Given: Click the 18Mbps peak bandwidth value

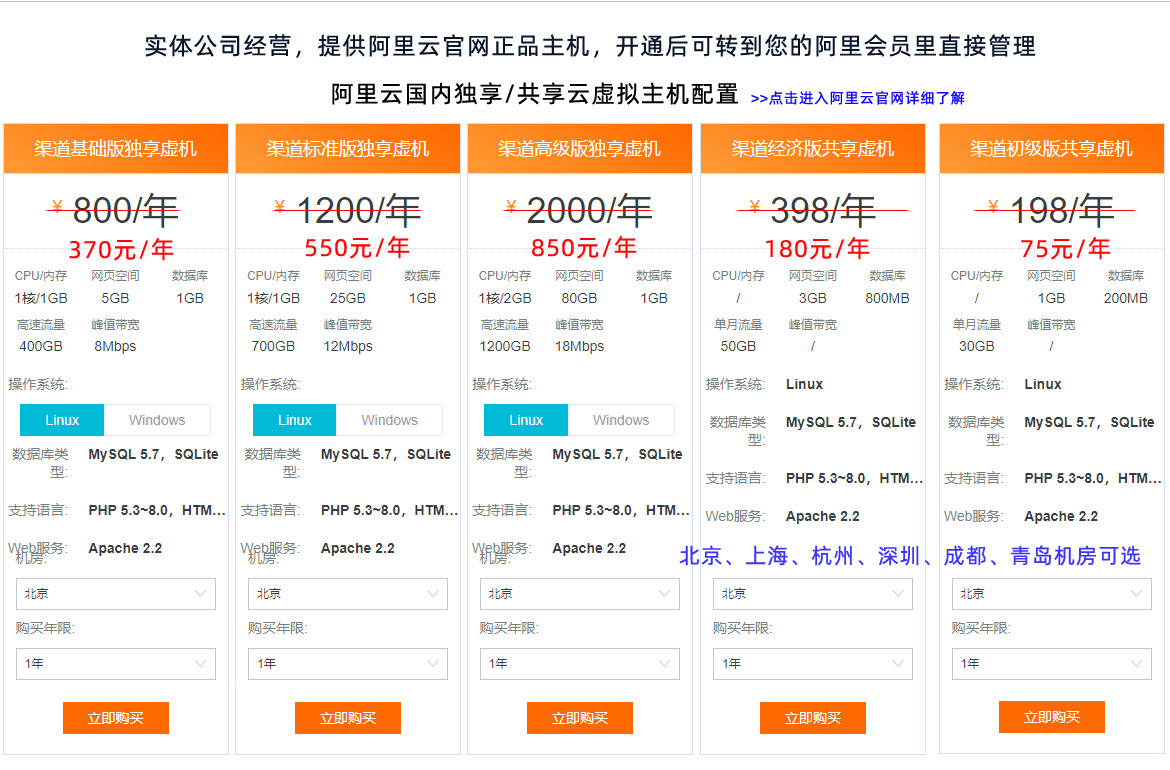Looking at the screenshot, I should click(579, 346).
